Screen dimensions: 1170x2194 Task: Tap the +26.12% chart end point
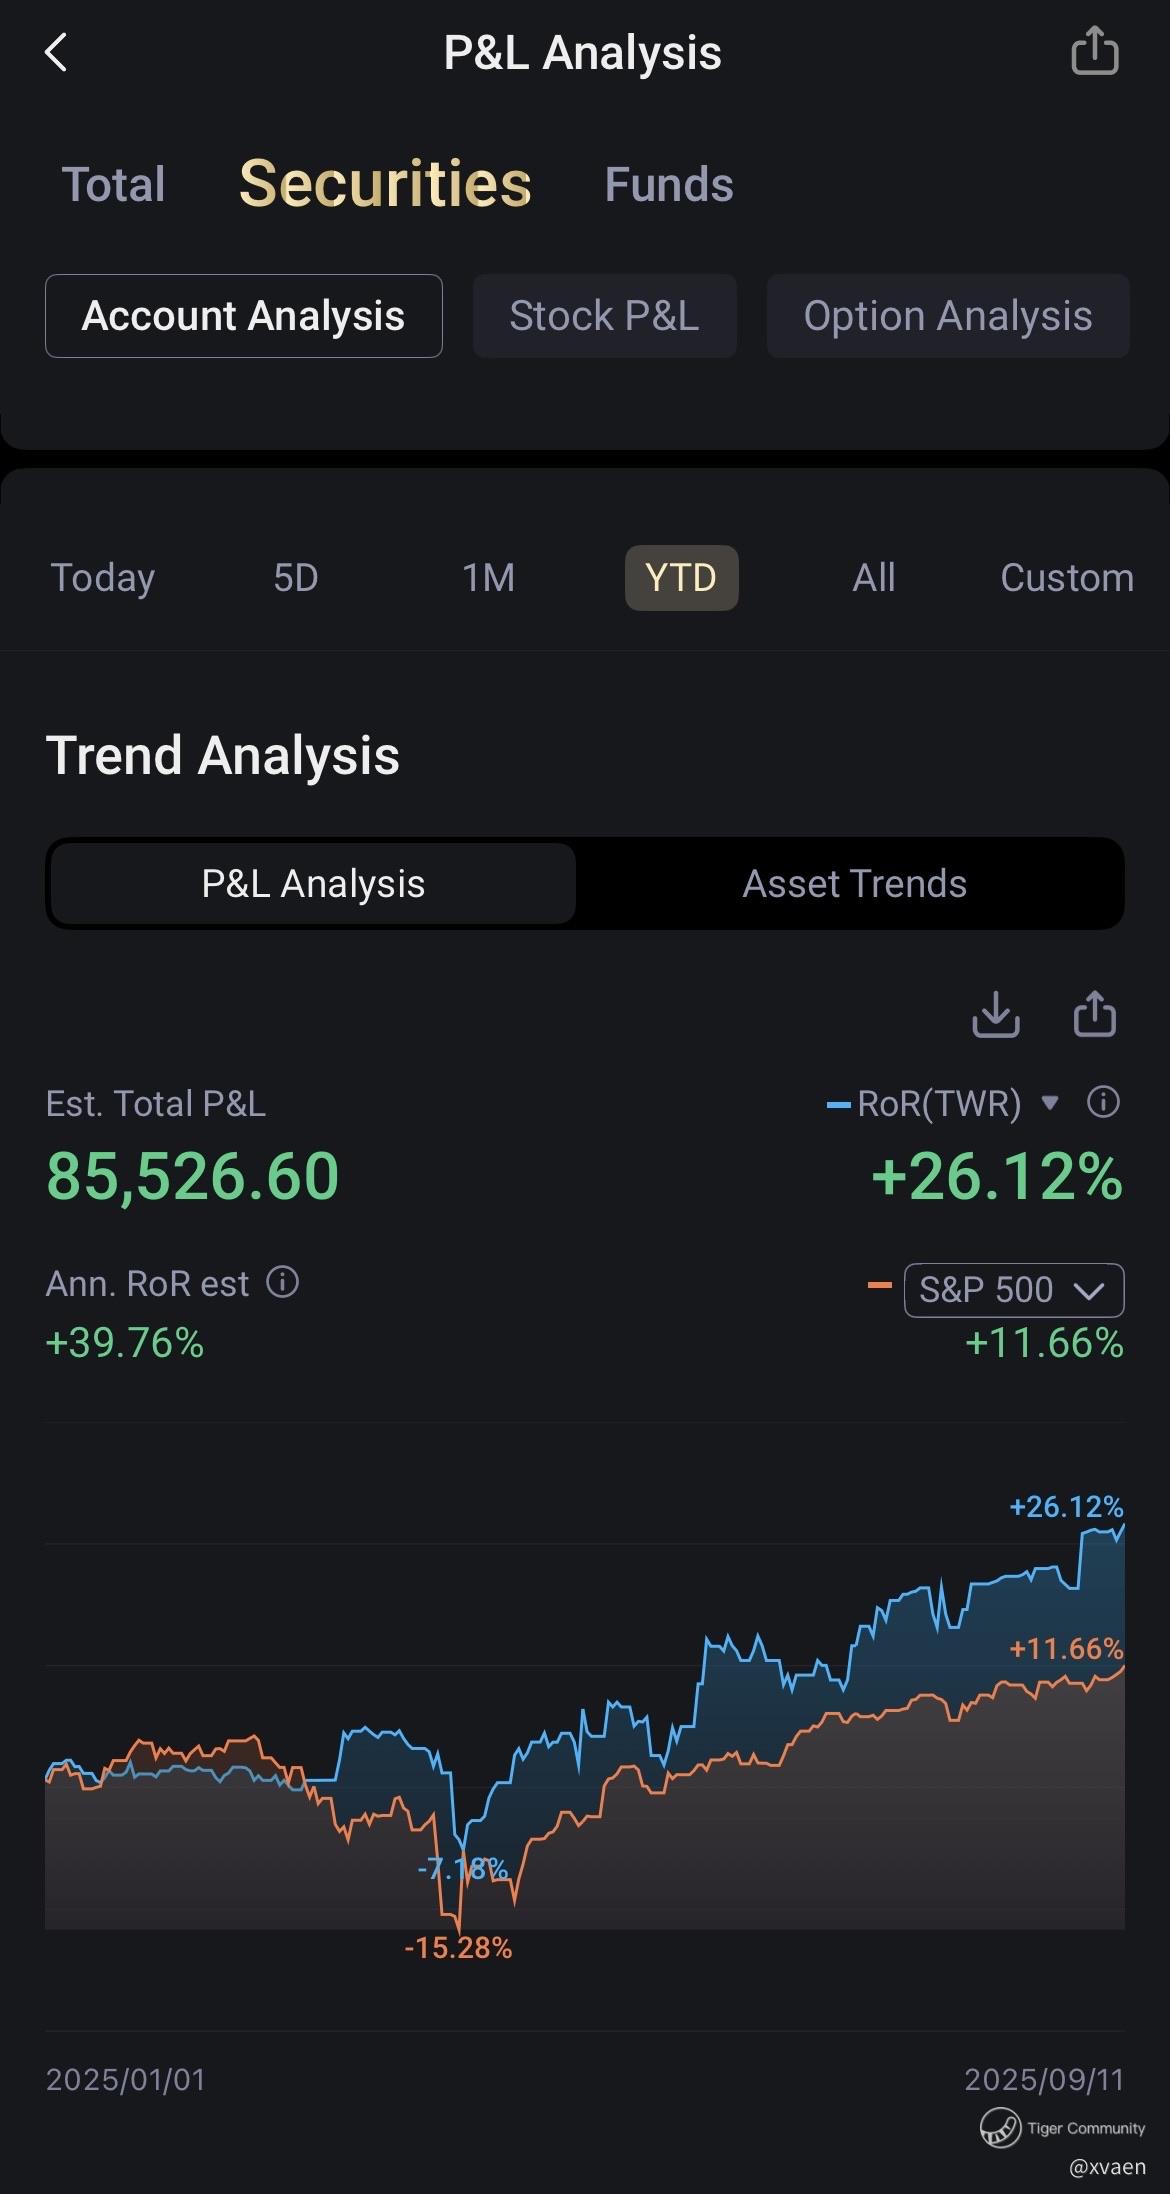click(x=1066, y=1507)
